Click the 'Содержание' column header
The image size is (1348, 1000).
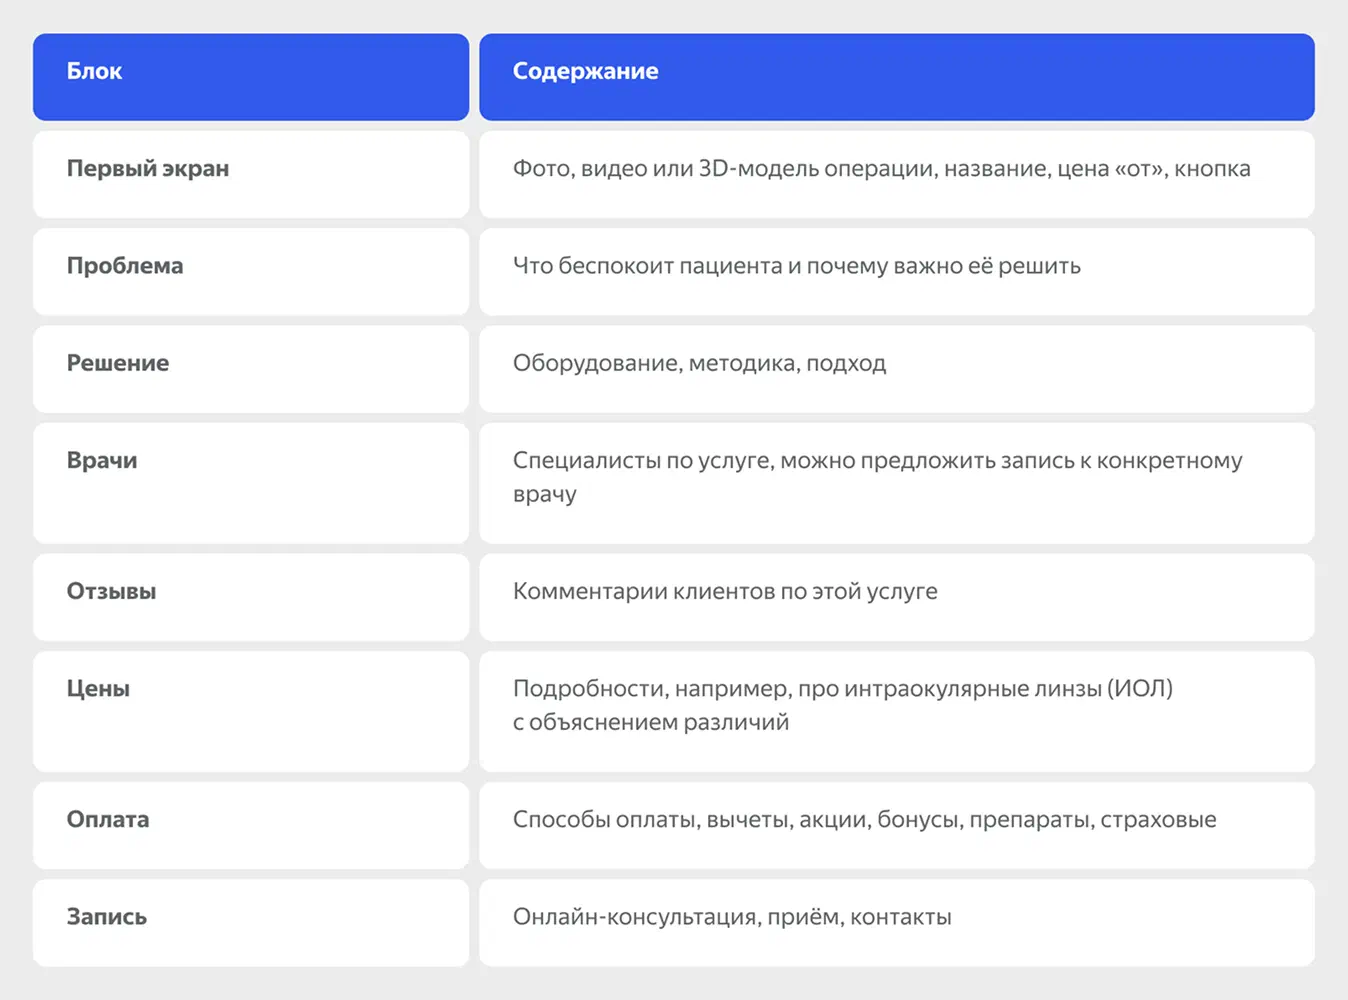point(897,77)
